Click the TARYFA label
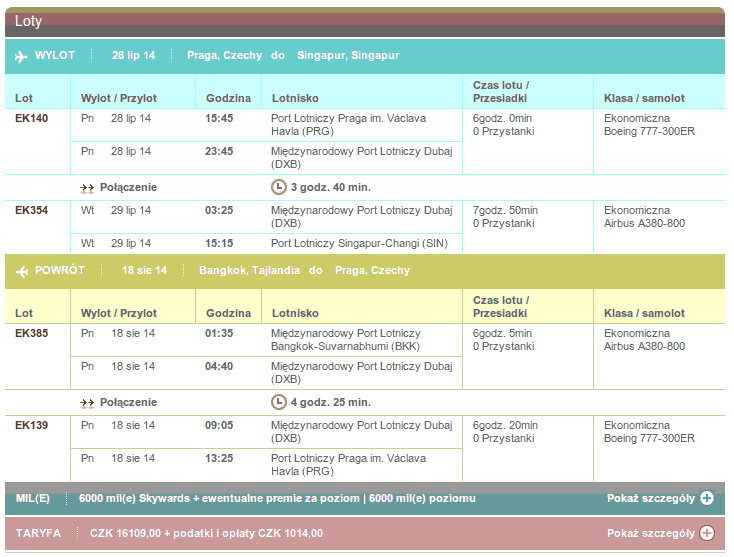This screenshot has width=734, height=557. [x=38, y=533]
